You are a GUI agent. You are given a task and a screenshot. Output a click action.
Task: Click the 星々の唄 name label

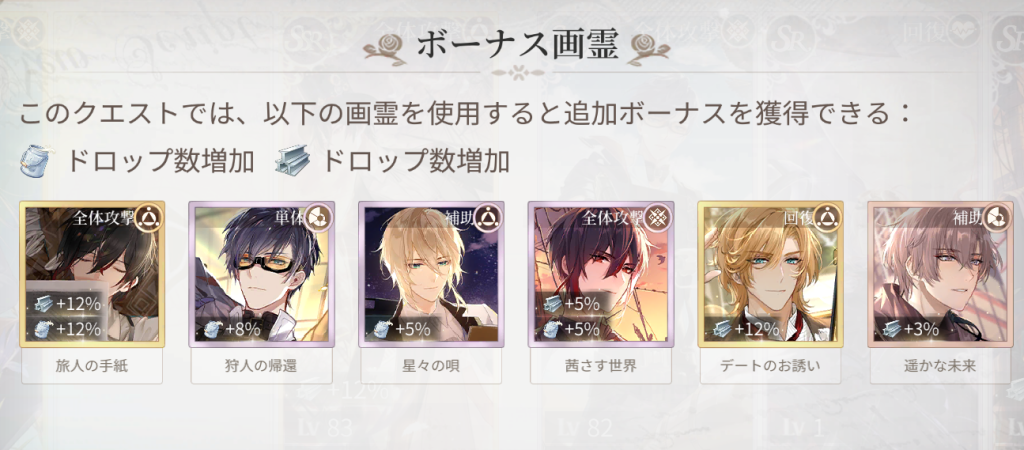(x=431, y=366)
